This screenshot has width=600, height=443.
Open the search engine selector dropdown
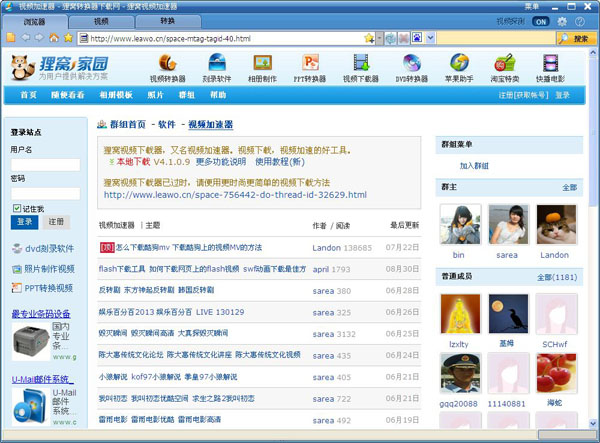[430, 38]
